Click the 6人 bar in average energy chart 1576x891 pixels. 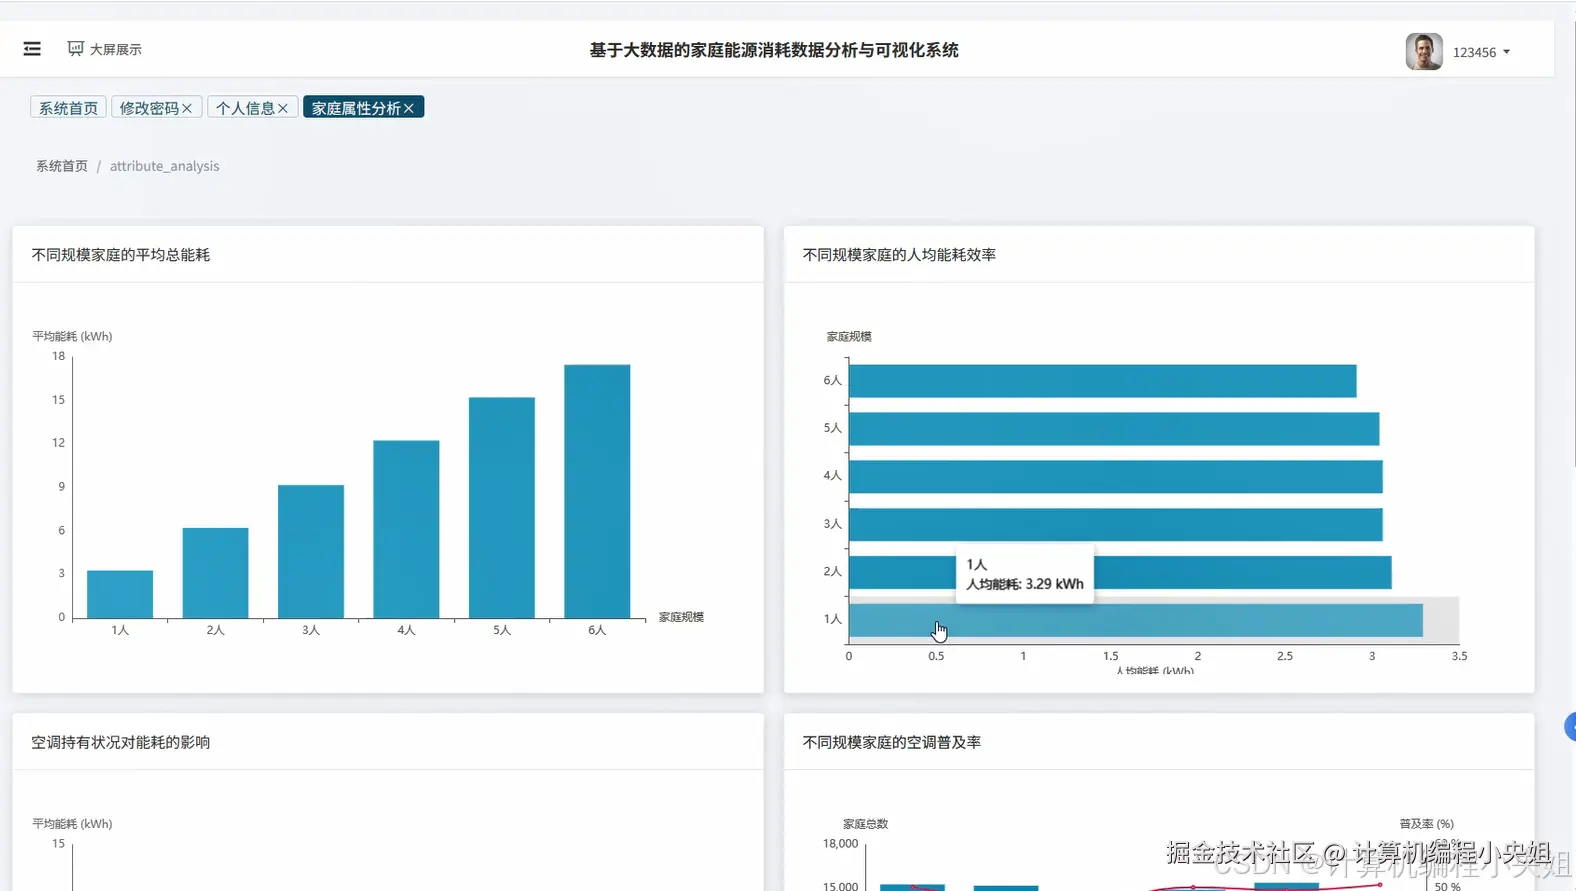coord(597,491)
